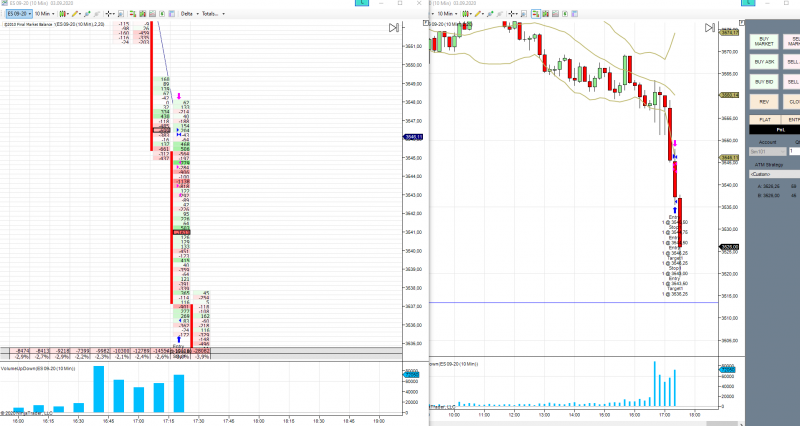This screenshot has width=800, height=426.
Task: Open the Account Sim101 dropdown
Action: coord(767,152)
